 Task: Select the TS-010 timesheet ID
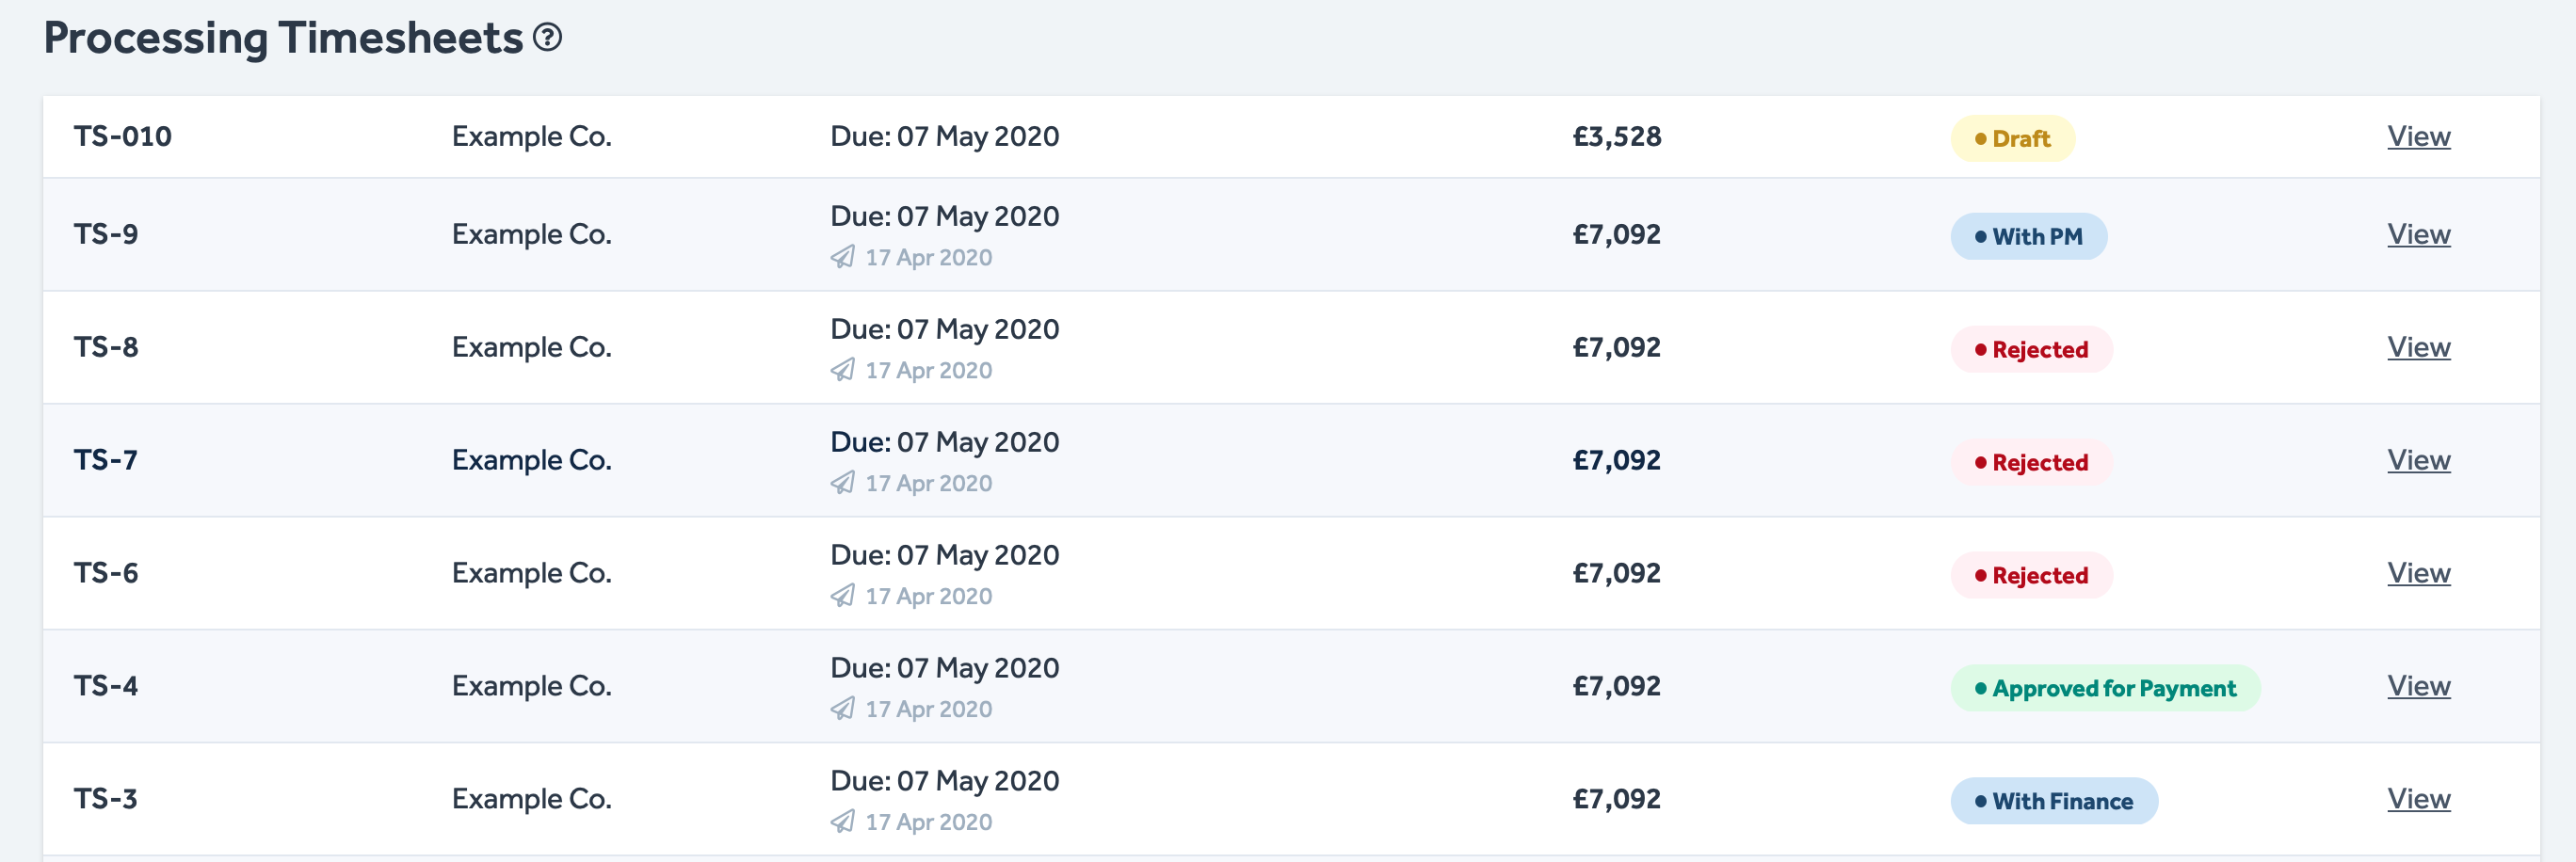pyautogui.click(x=123, y=136)
